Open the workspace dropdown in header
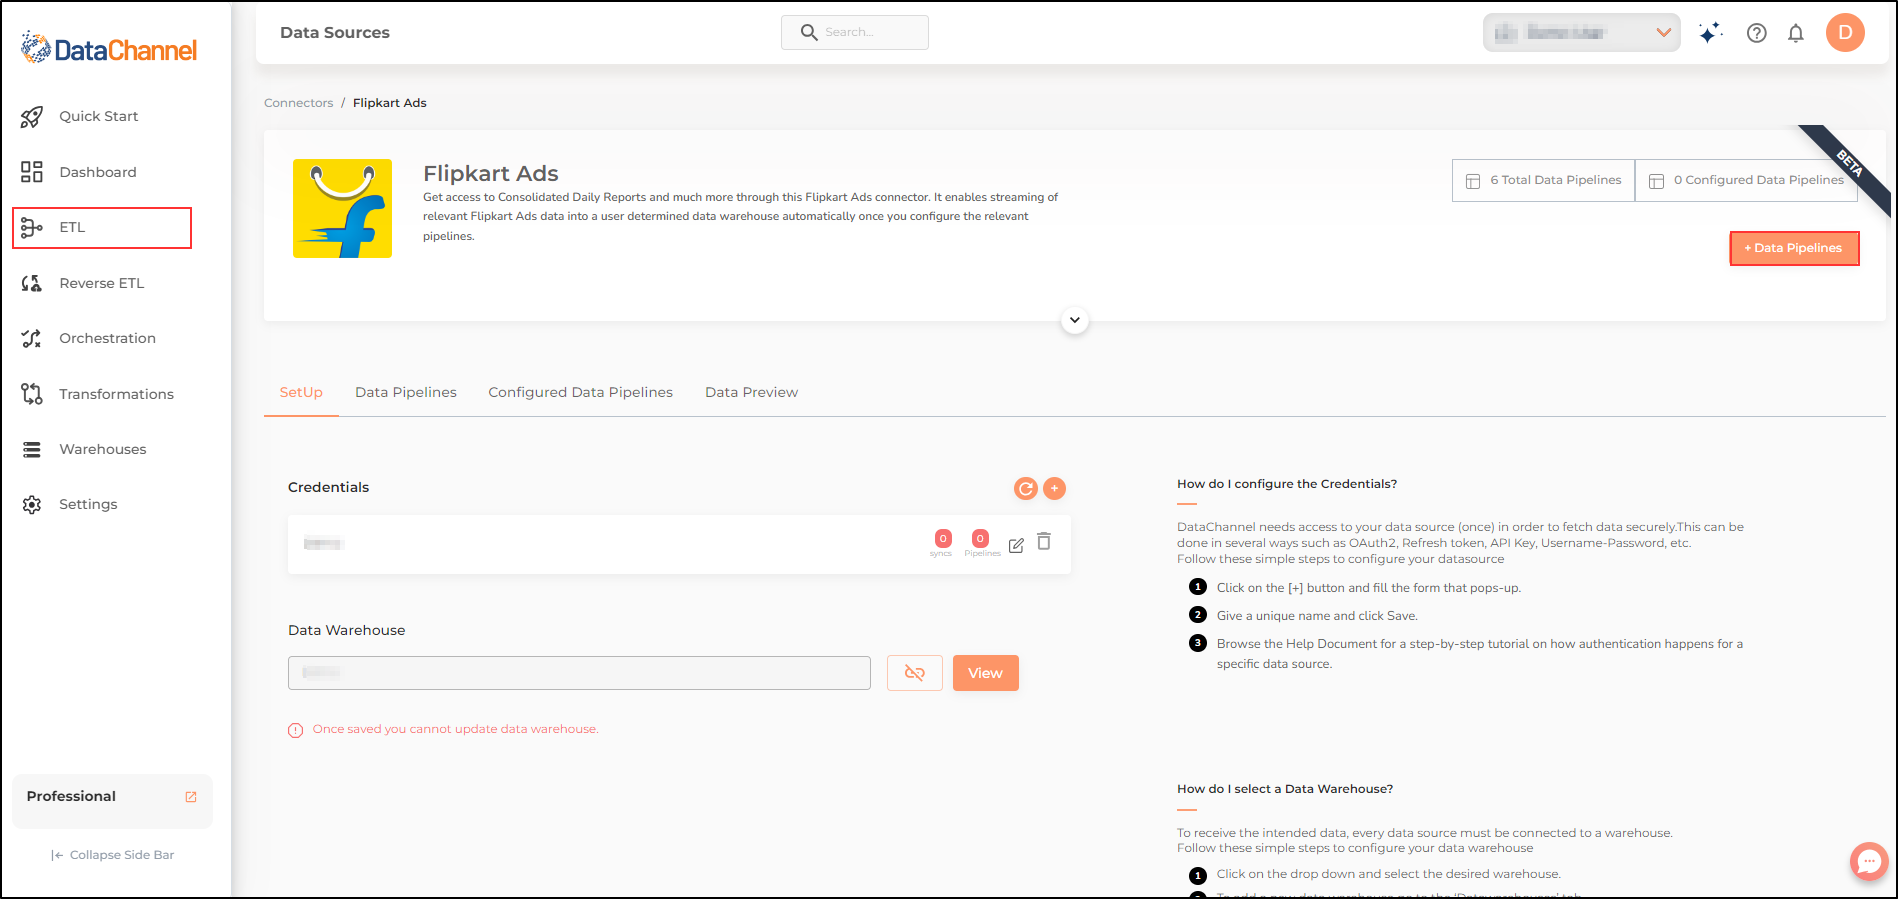The height and width of the screenshot is (899, 1898). click(1581, 32)
